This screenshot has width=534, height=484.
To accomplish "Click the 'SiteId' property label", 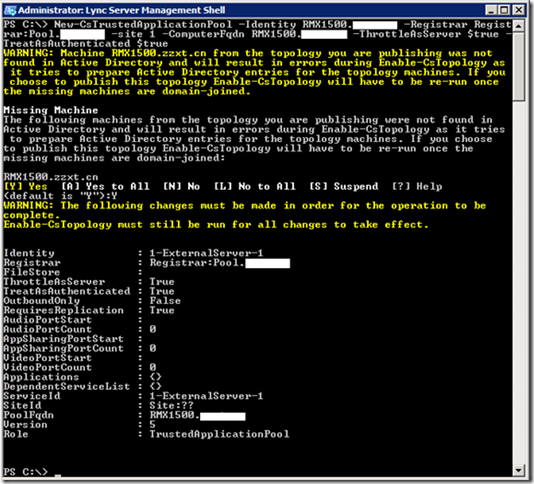I will pos(22,406).
